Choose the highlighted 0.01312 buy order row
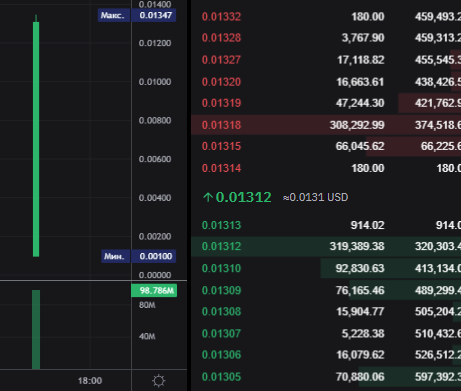461x391 pixels. click(326, 246)
